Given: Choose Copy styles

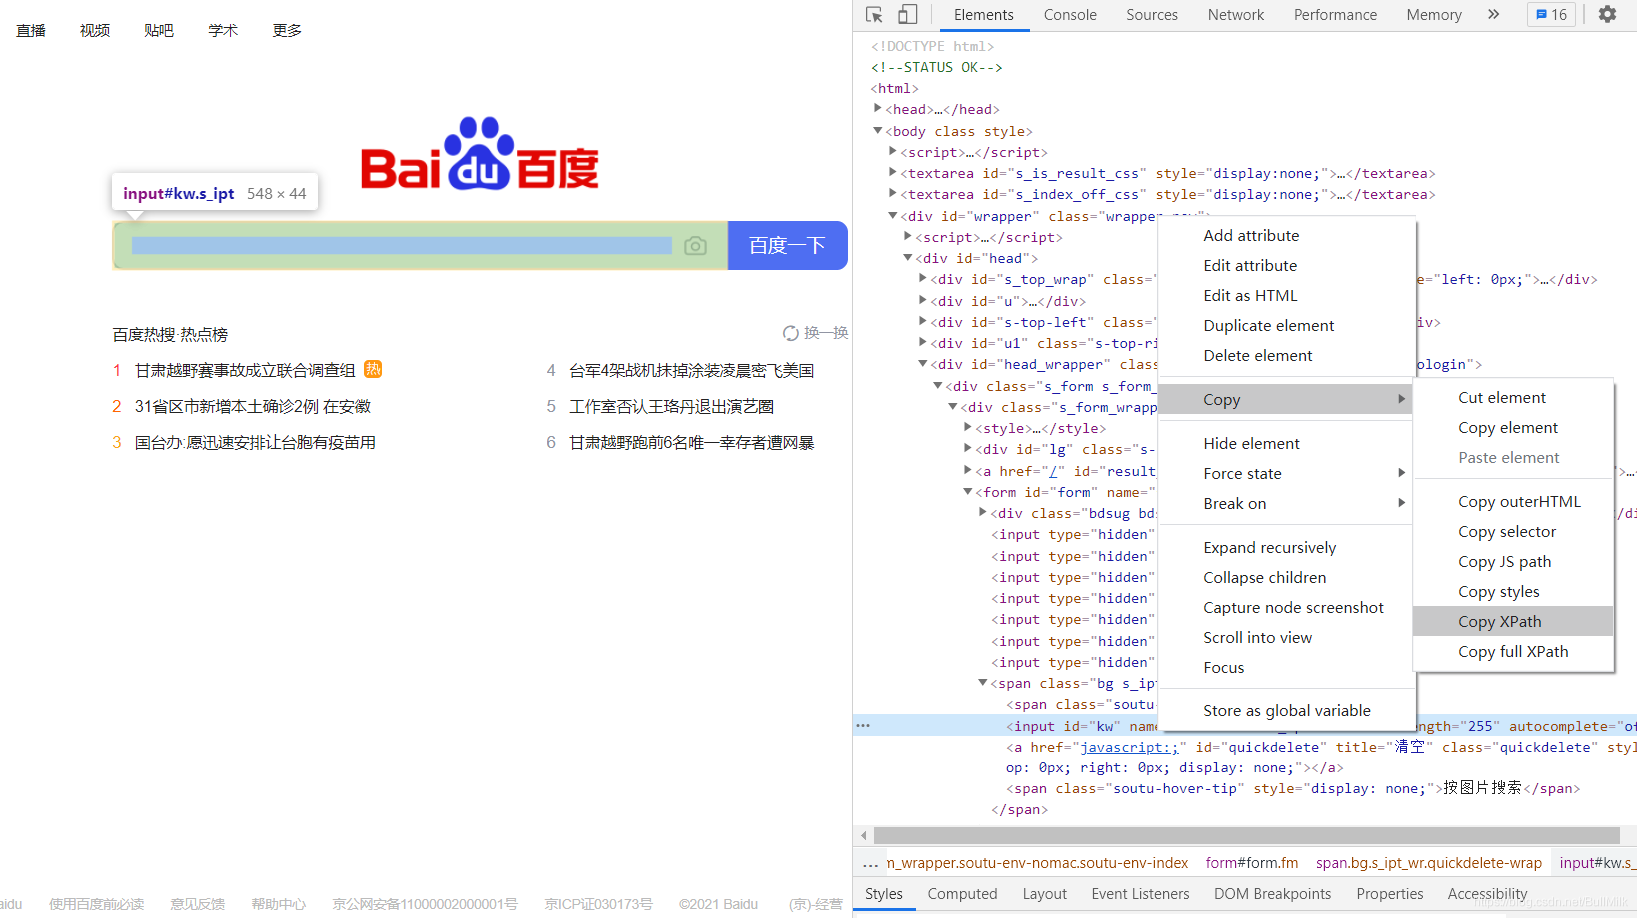Looking at the screenshot, I should (1513, 591).
